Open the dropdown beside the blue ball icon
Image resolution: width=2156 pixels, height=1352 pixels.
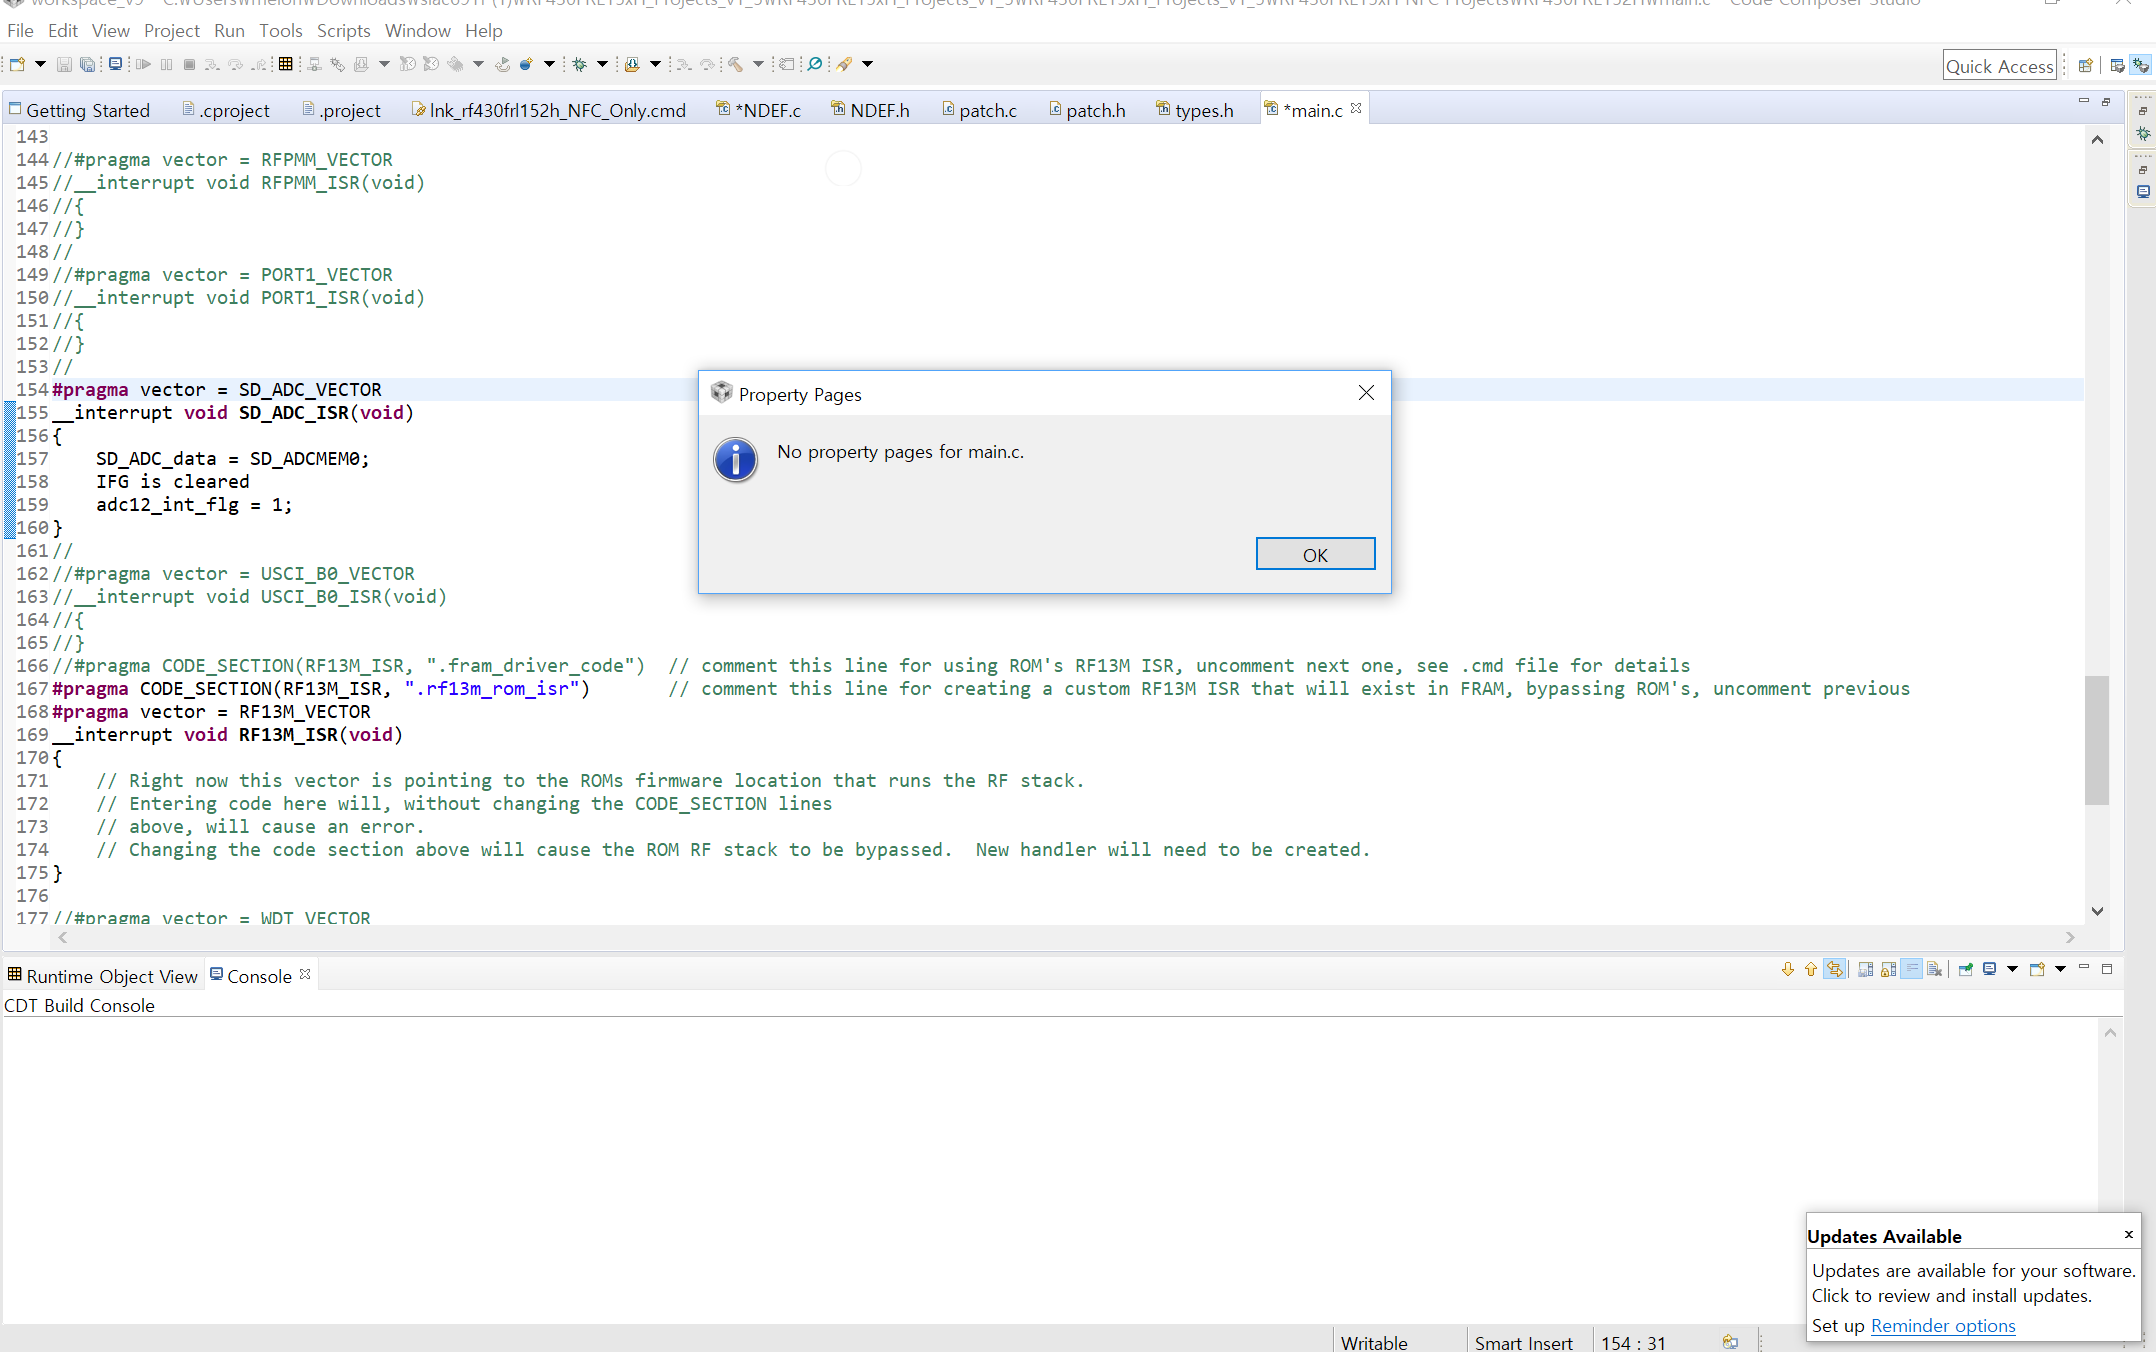(549, 64)
